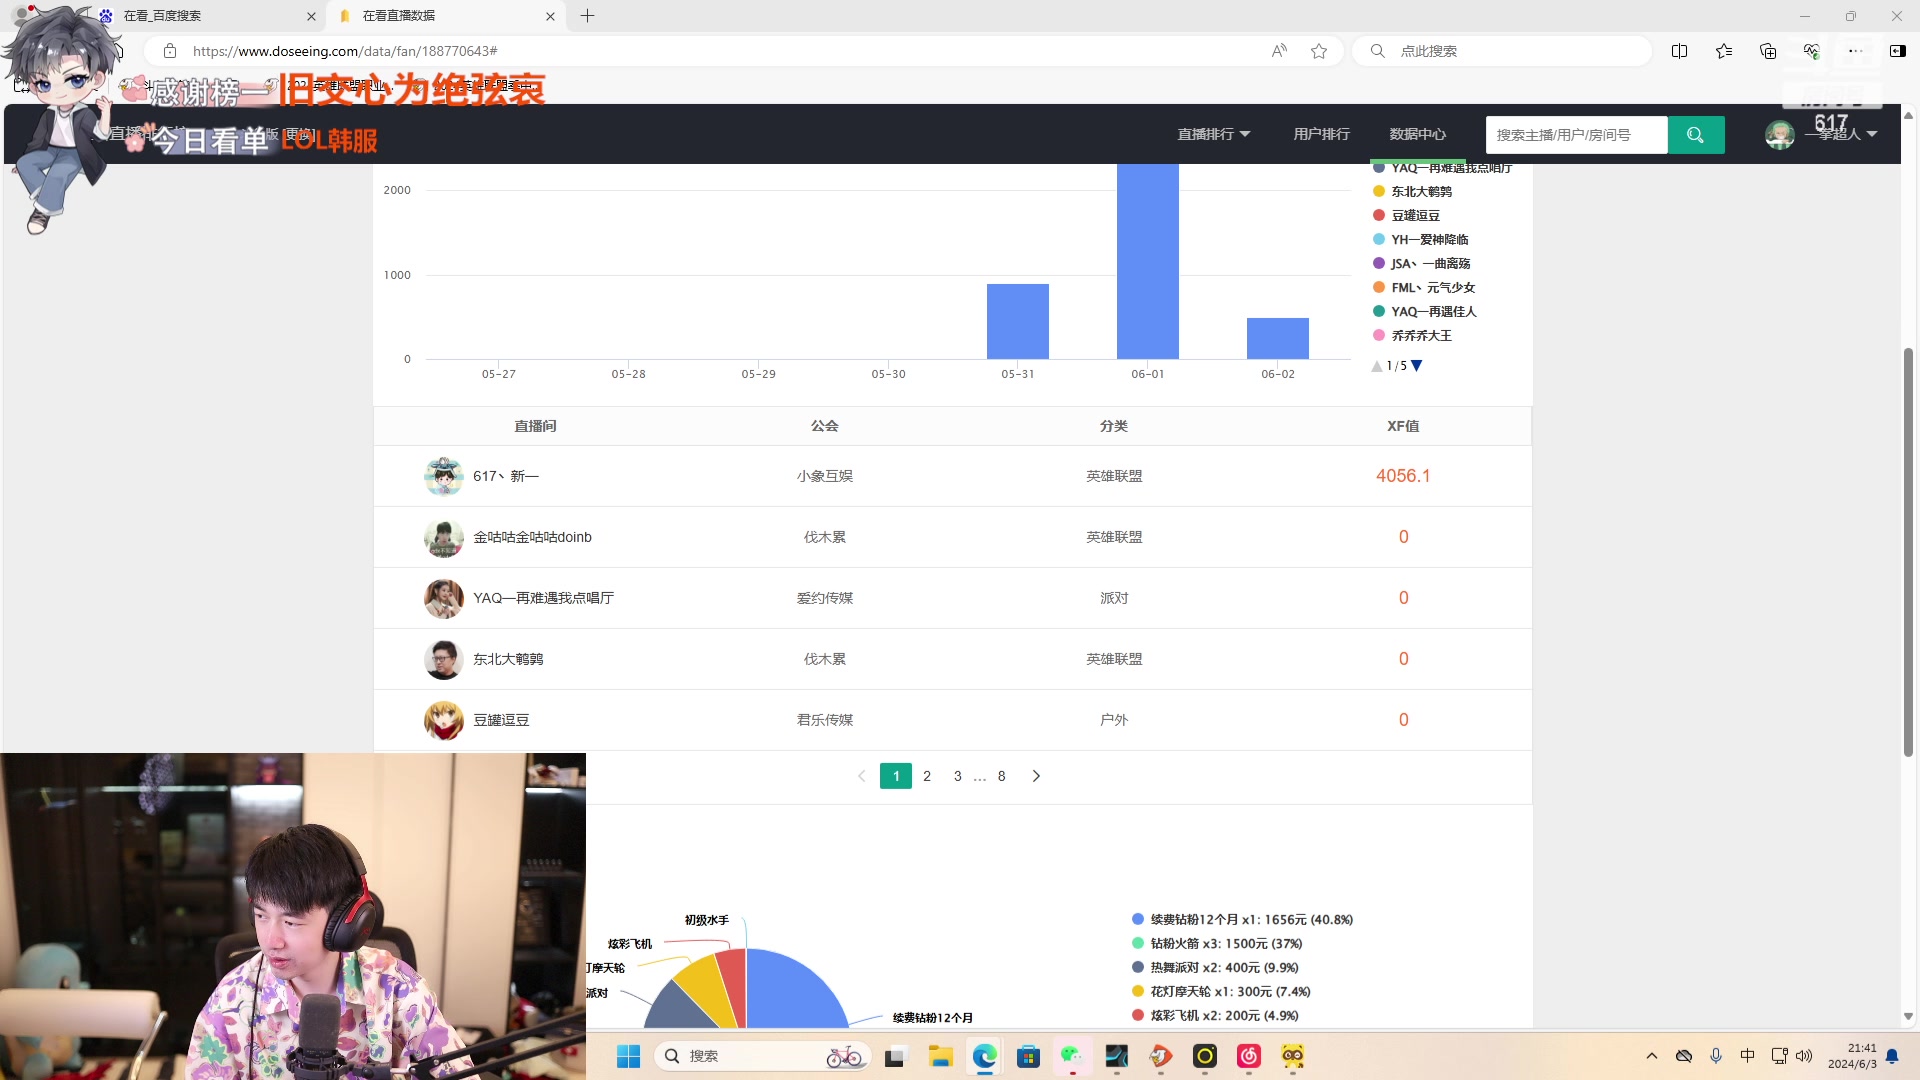Toggle 钻粉火箭 pie legend entry
The image size is (1920, 1080).
(x=1217, y=944)
